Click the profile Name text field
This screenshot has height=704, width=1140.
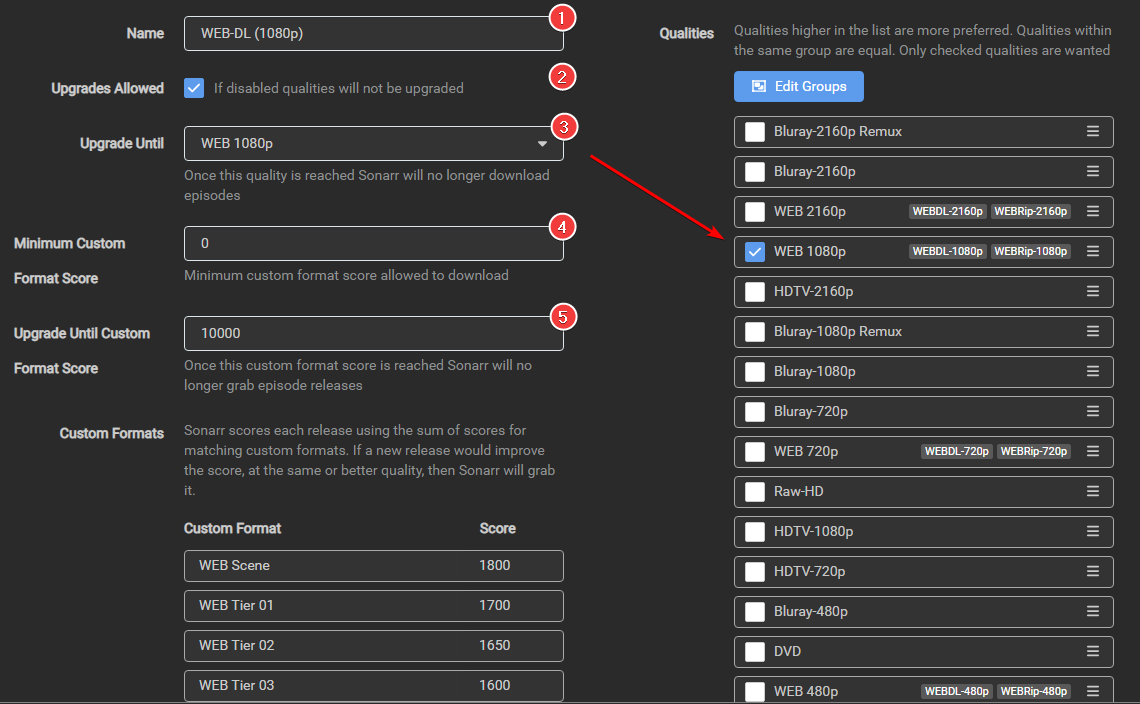[373, 33]
